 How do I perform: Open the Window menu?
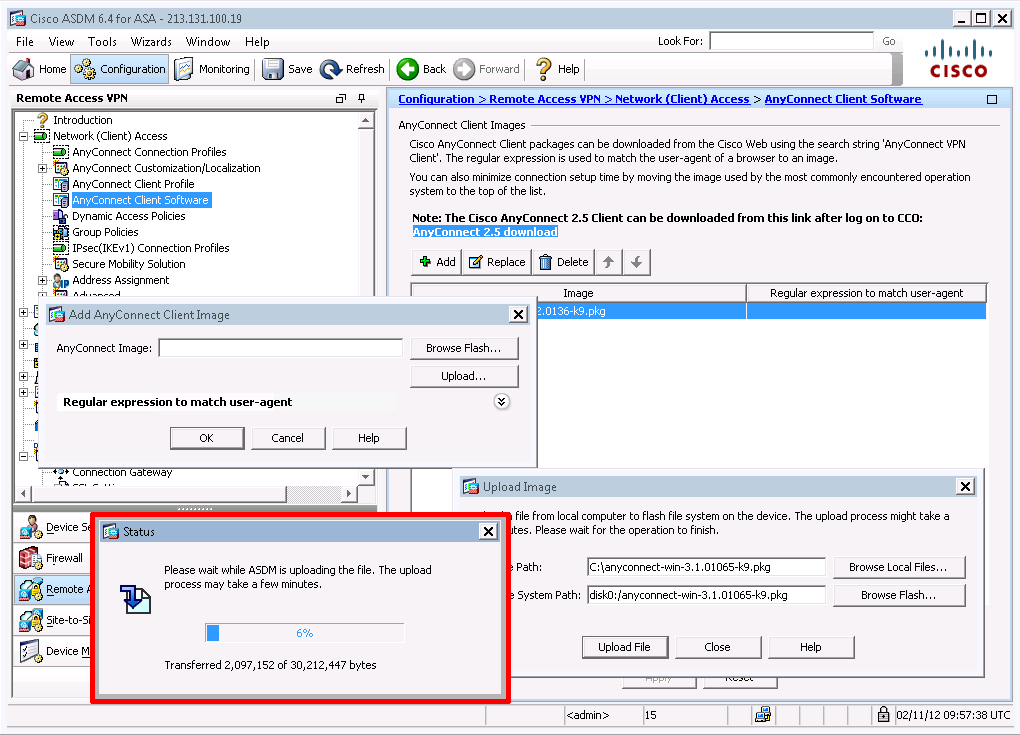208,42
